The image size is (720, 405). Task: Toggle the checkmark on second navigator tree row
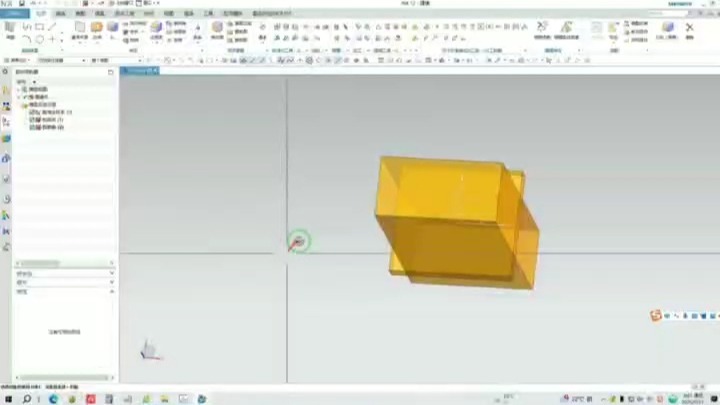pyautogui.click(x=26, y=97)
